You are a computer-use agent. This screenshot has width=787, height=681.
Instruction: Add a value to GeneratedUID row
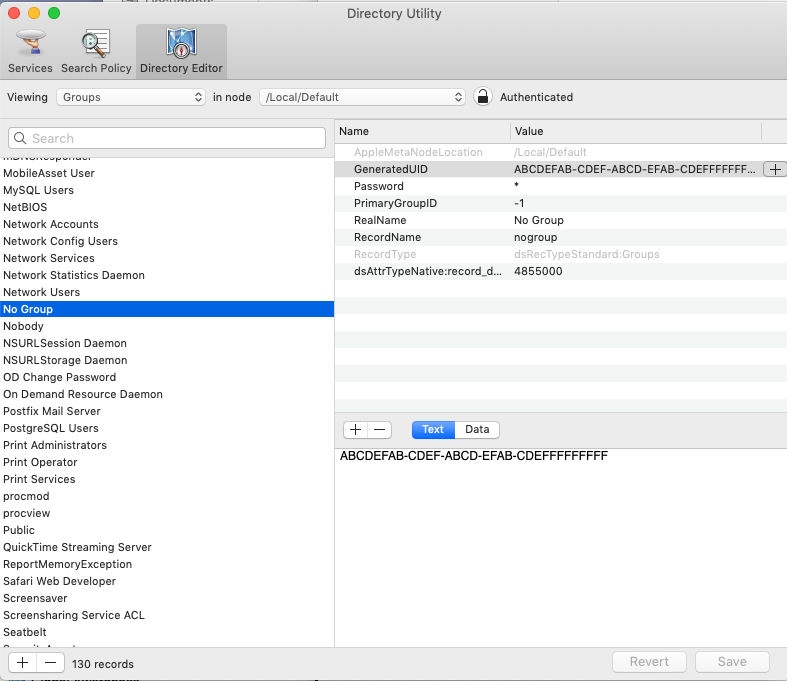(775, 169)
